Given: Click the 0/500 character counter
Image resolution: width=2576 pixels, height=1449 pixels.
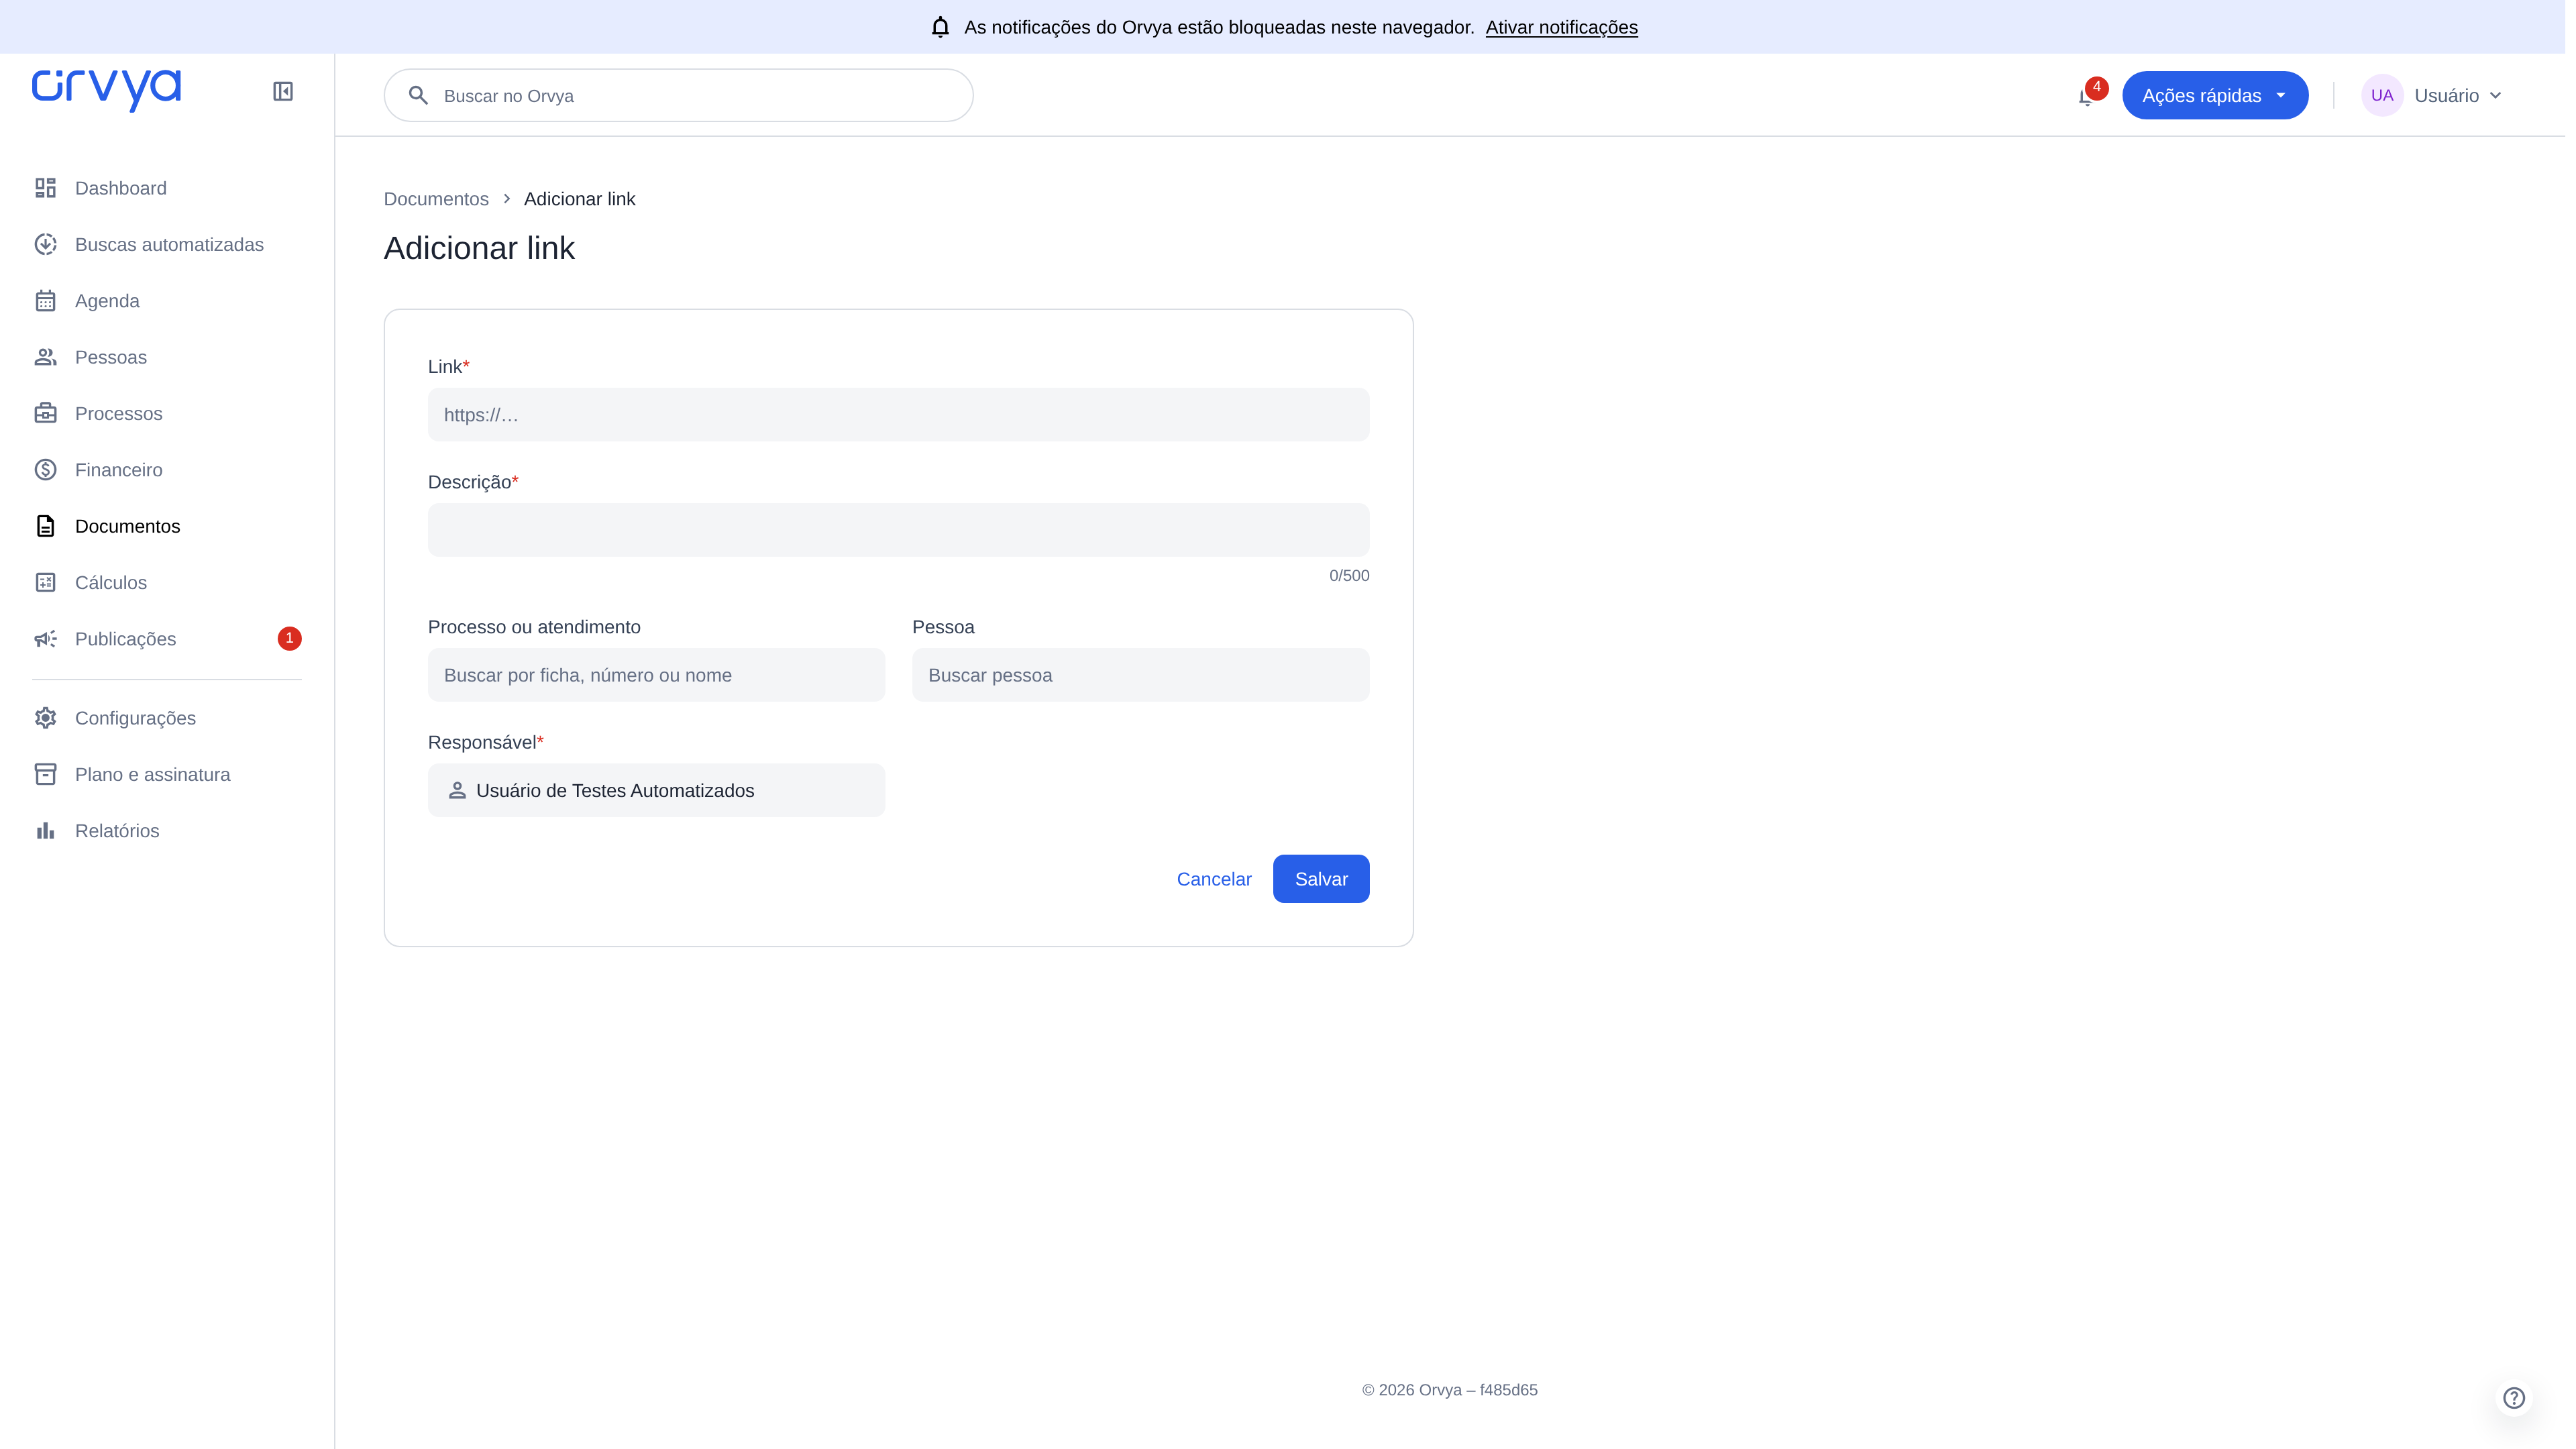Looking at the screenshot, I should point(1349,575).
